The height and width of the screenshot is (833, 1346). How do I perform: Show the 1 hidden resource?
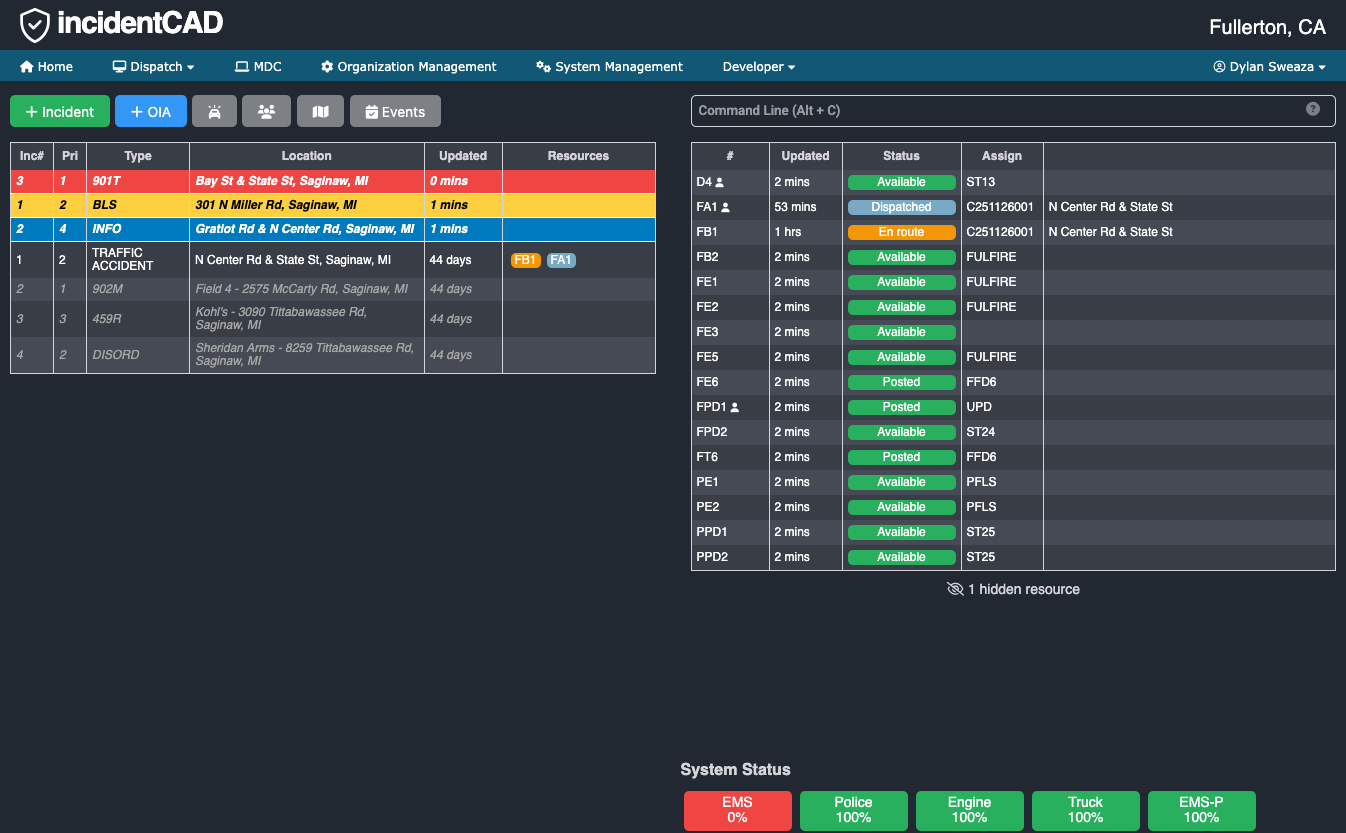click(x=1013, y=589)
